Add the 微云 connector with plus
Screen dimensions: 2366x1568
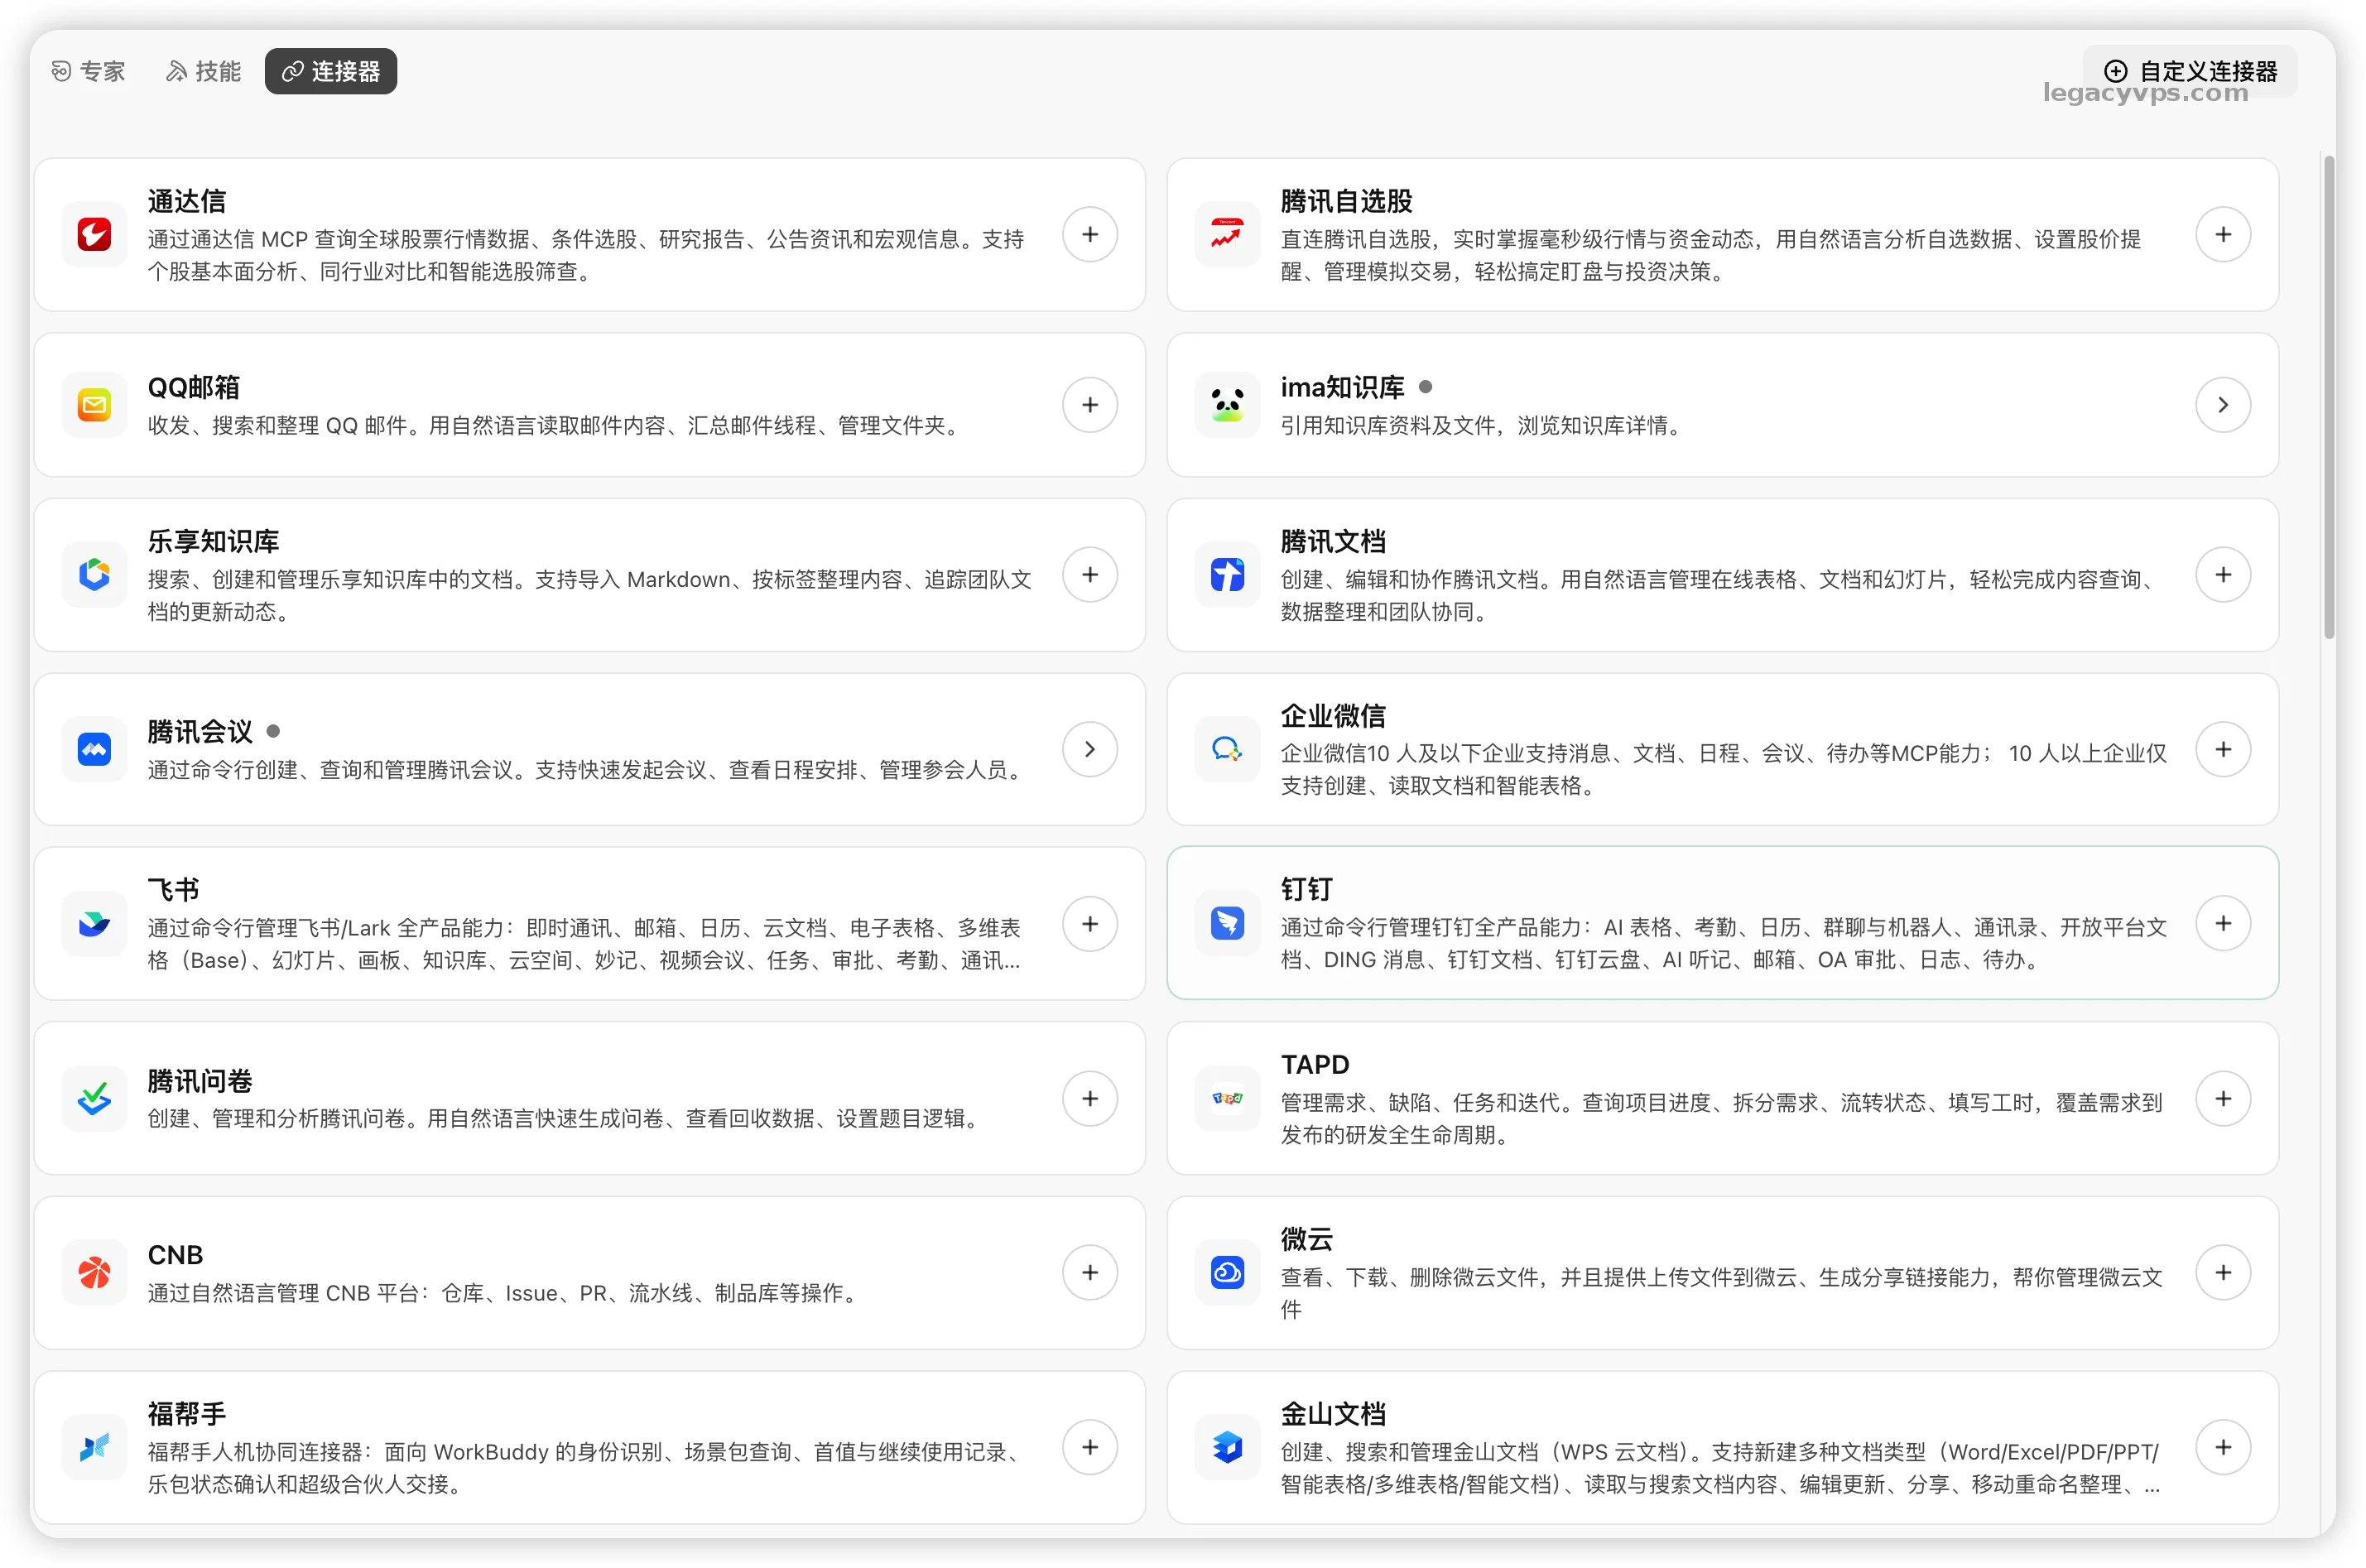pyautogui.click(x=2222, y=1272)
